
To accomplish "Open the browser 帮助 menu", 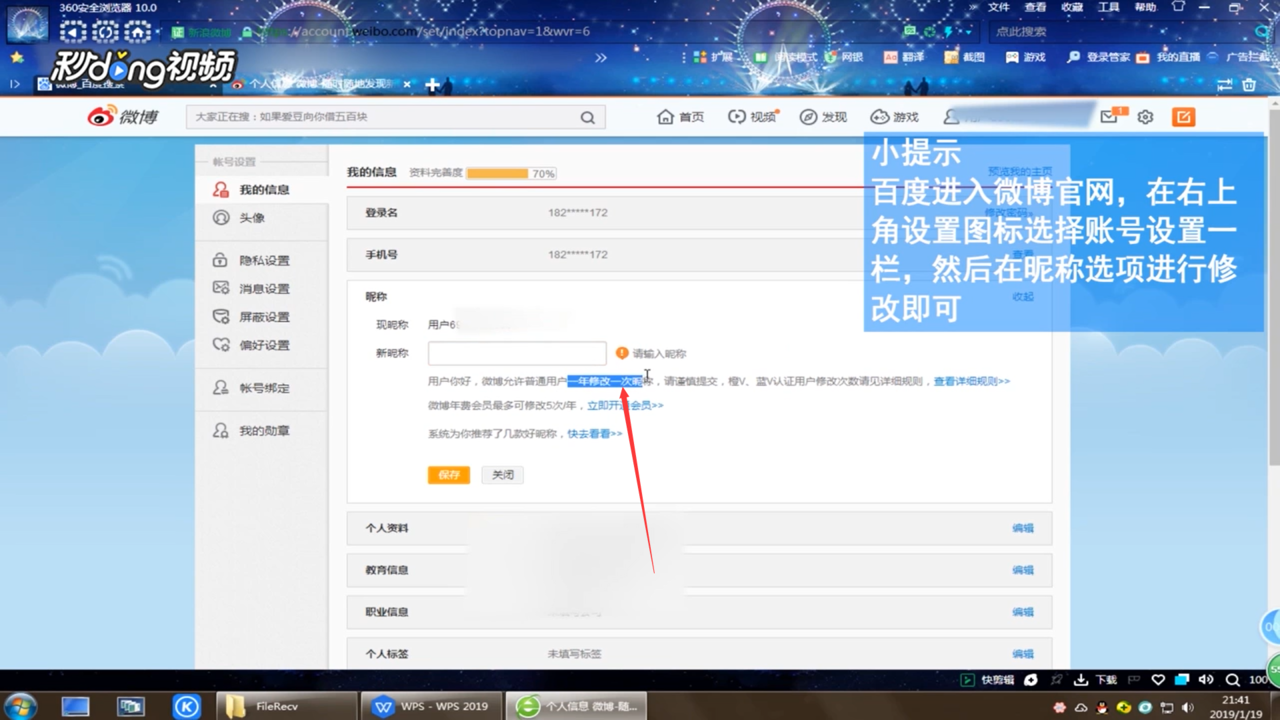I will pos(1145,7).
